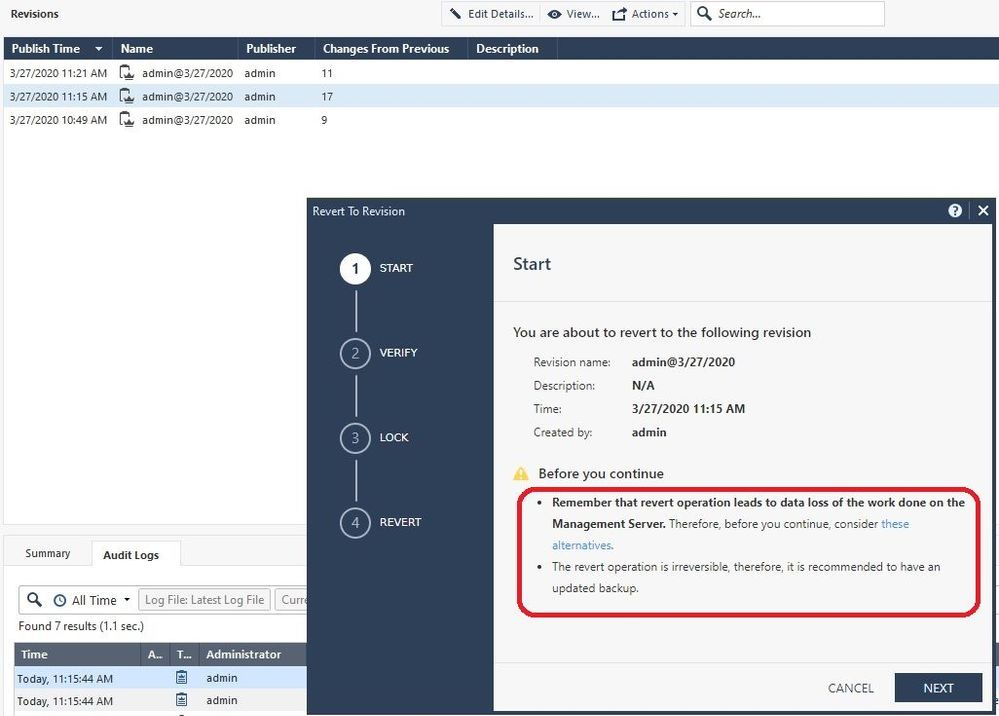
Task: Click the warning triangle icon by Before you continue
Action: pos(521,473)
